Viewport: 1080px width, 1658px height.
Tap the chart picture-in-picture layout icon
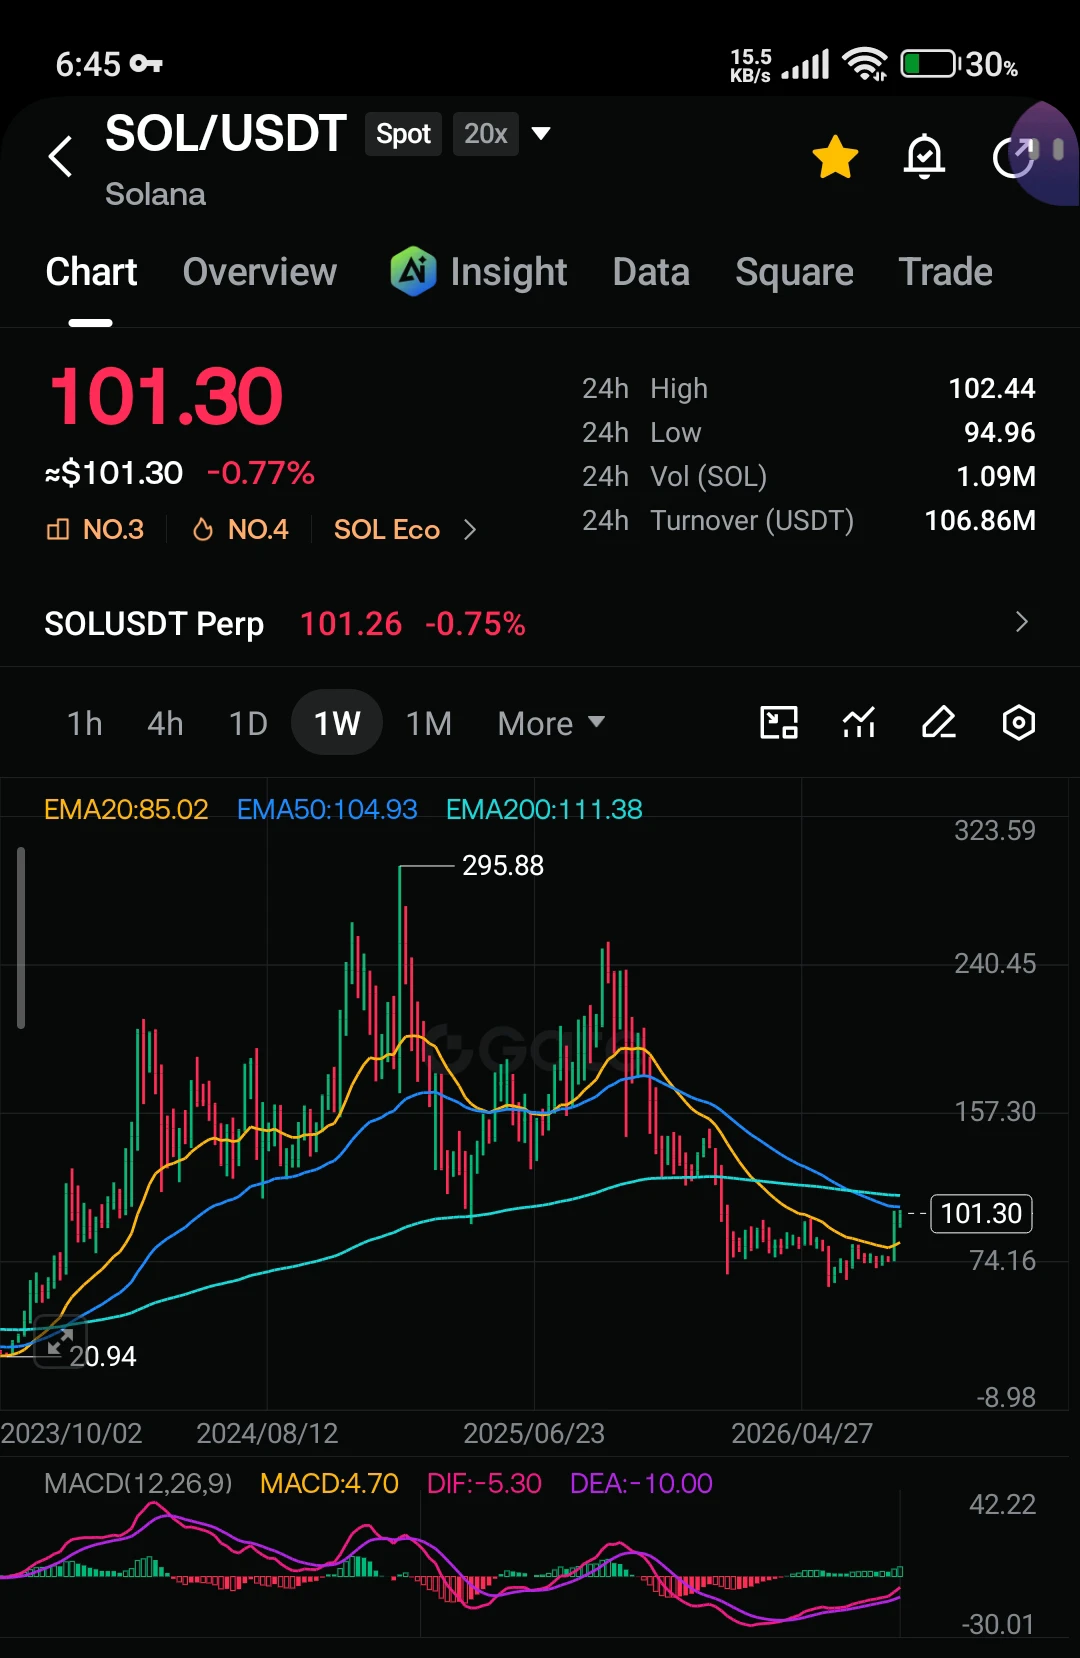tap(779, 722)
